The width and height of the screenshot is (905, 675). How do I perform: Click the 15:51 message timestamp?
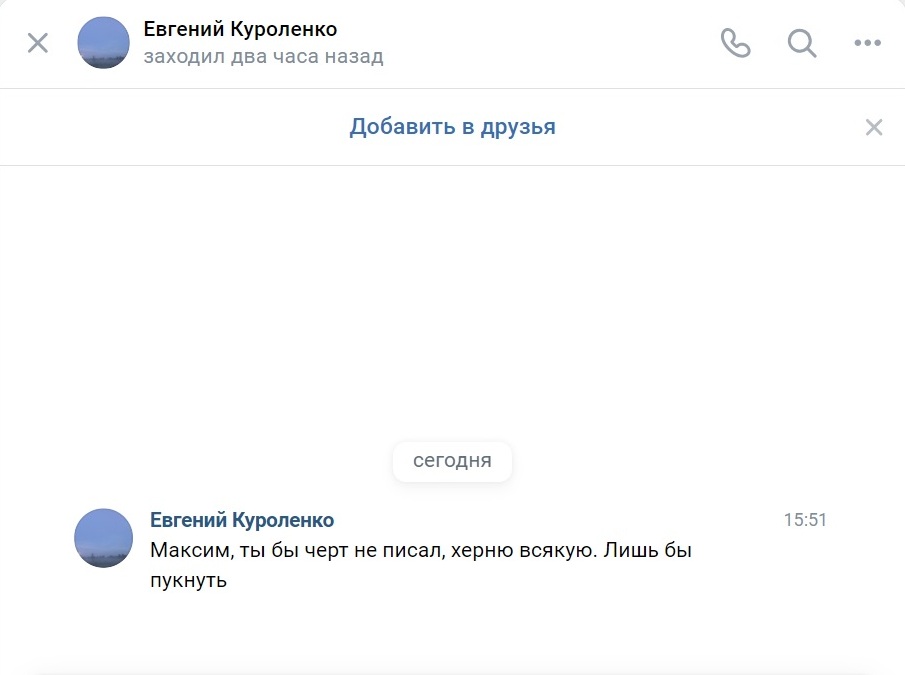(x=805, y=520)
